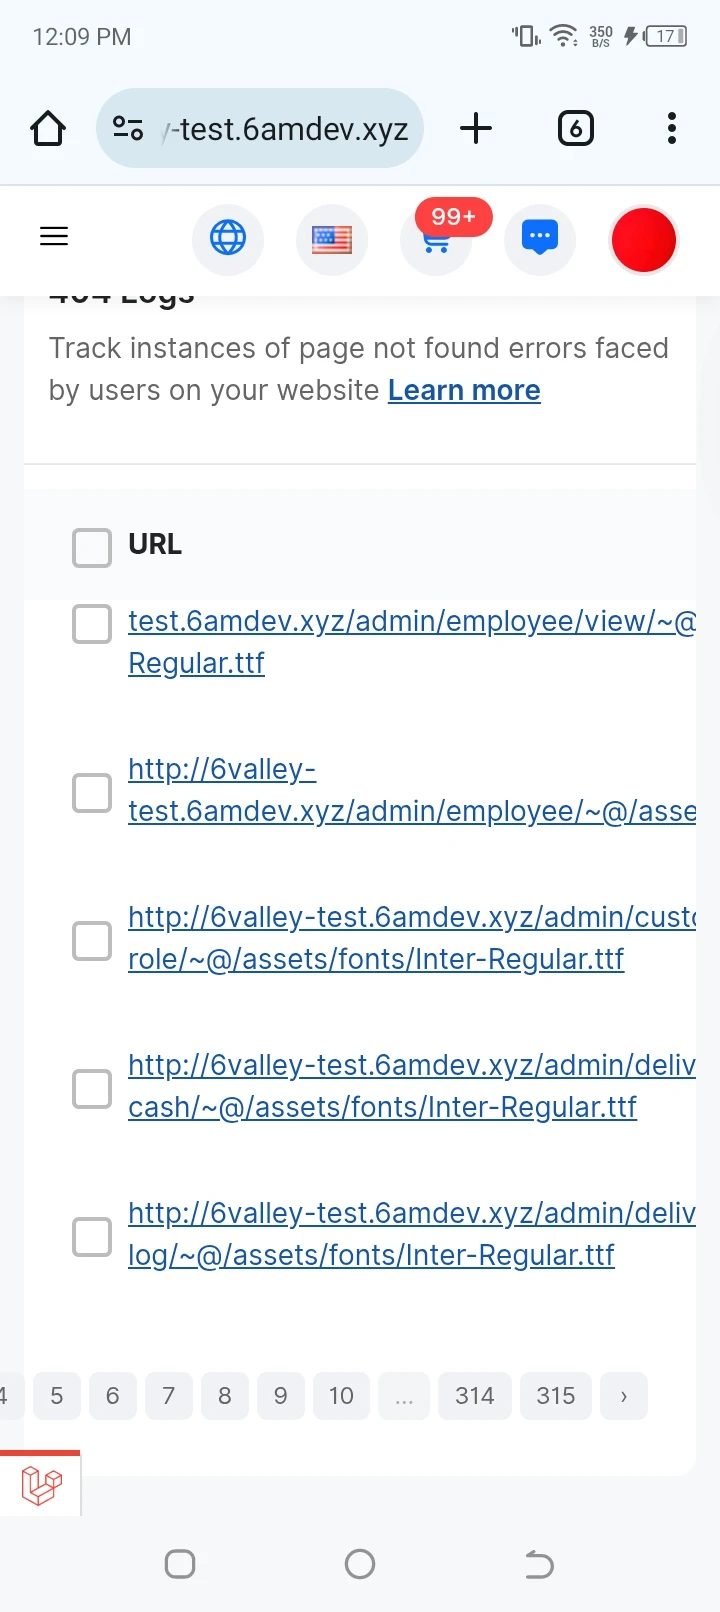720x1612 pixels.
Task: Open the tab switcher showing 6
Action: pos(575,128)
